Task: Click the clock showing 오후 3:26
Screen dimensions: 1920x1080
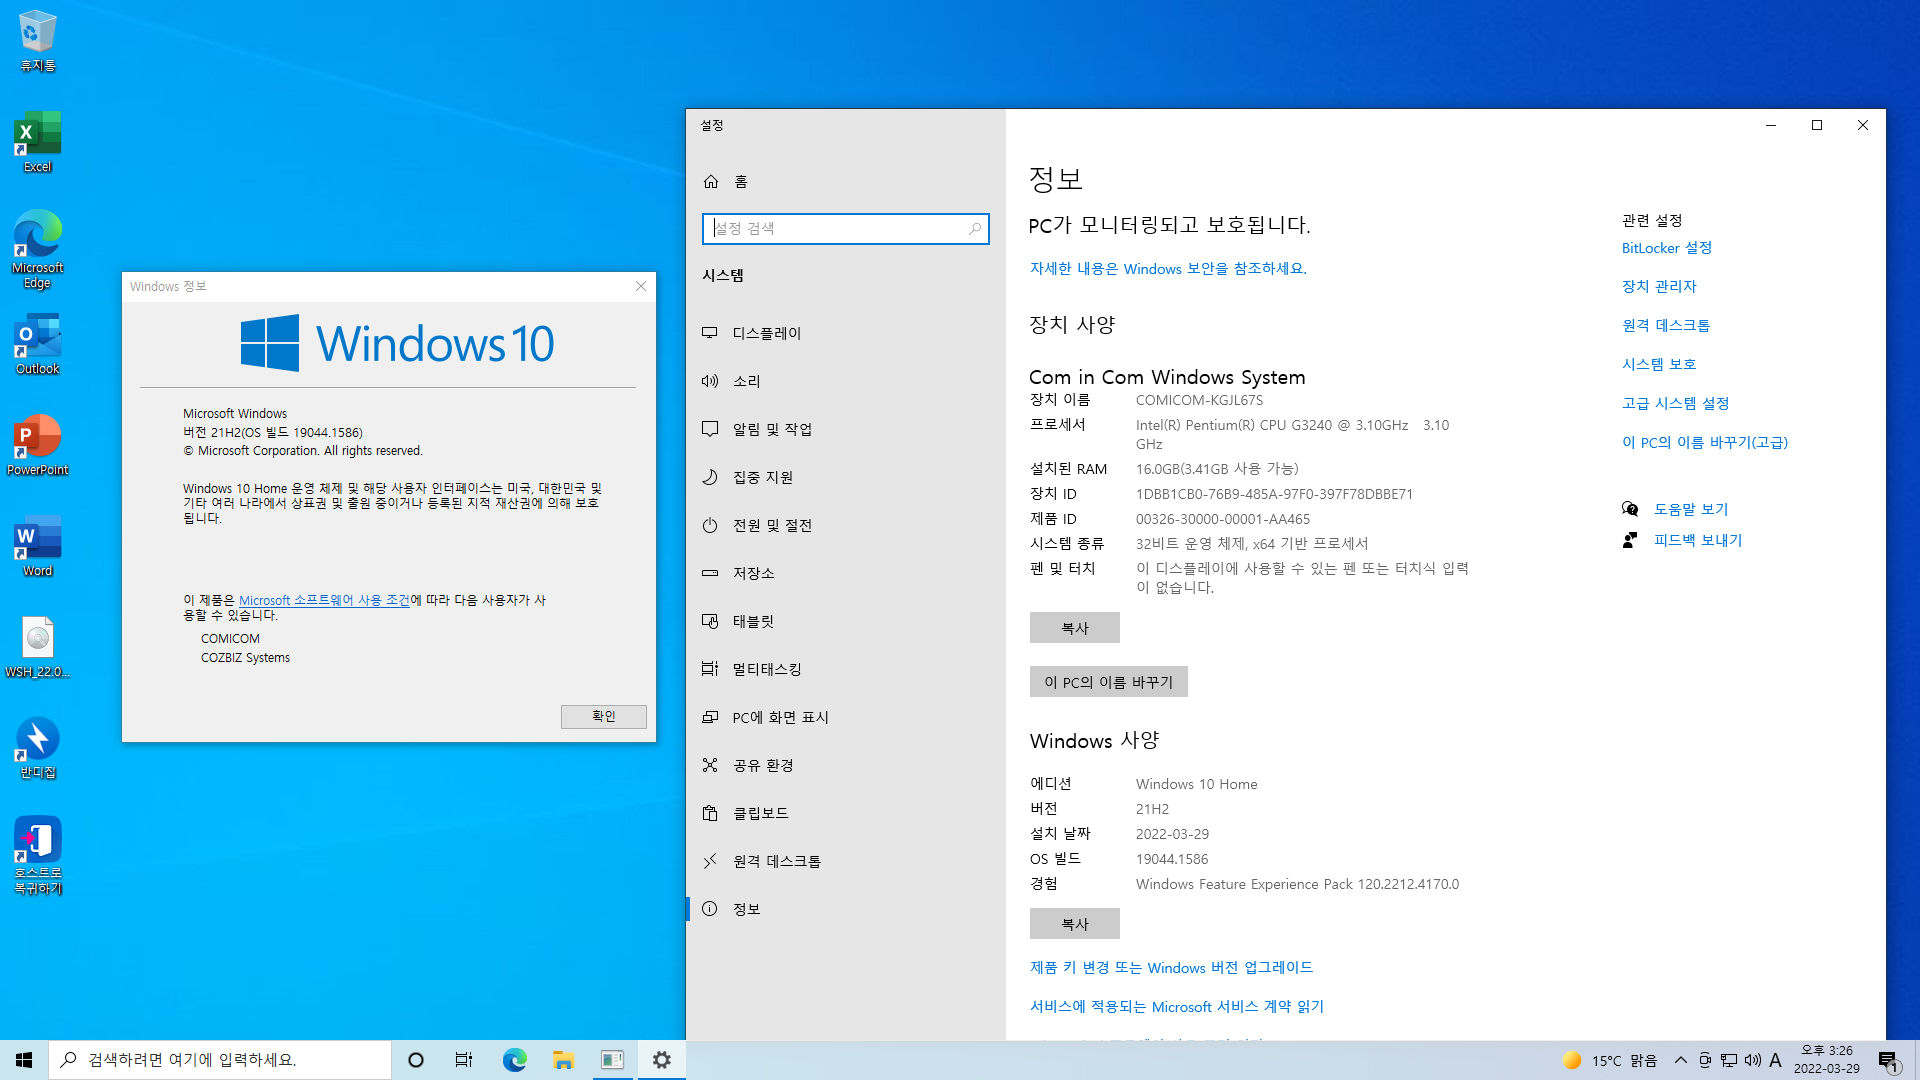Action: [1827, 1060]
